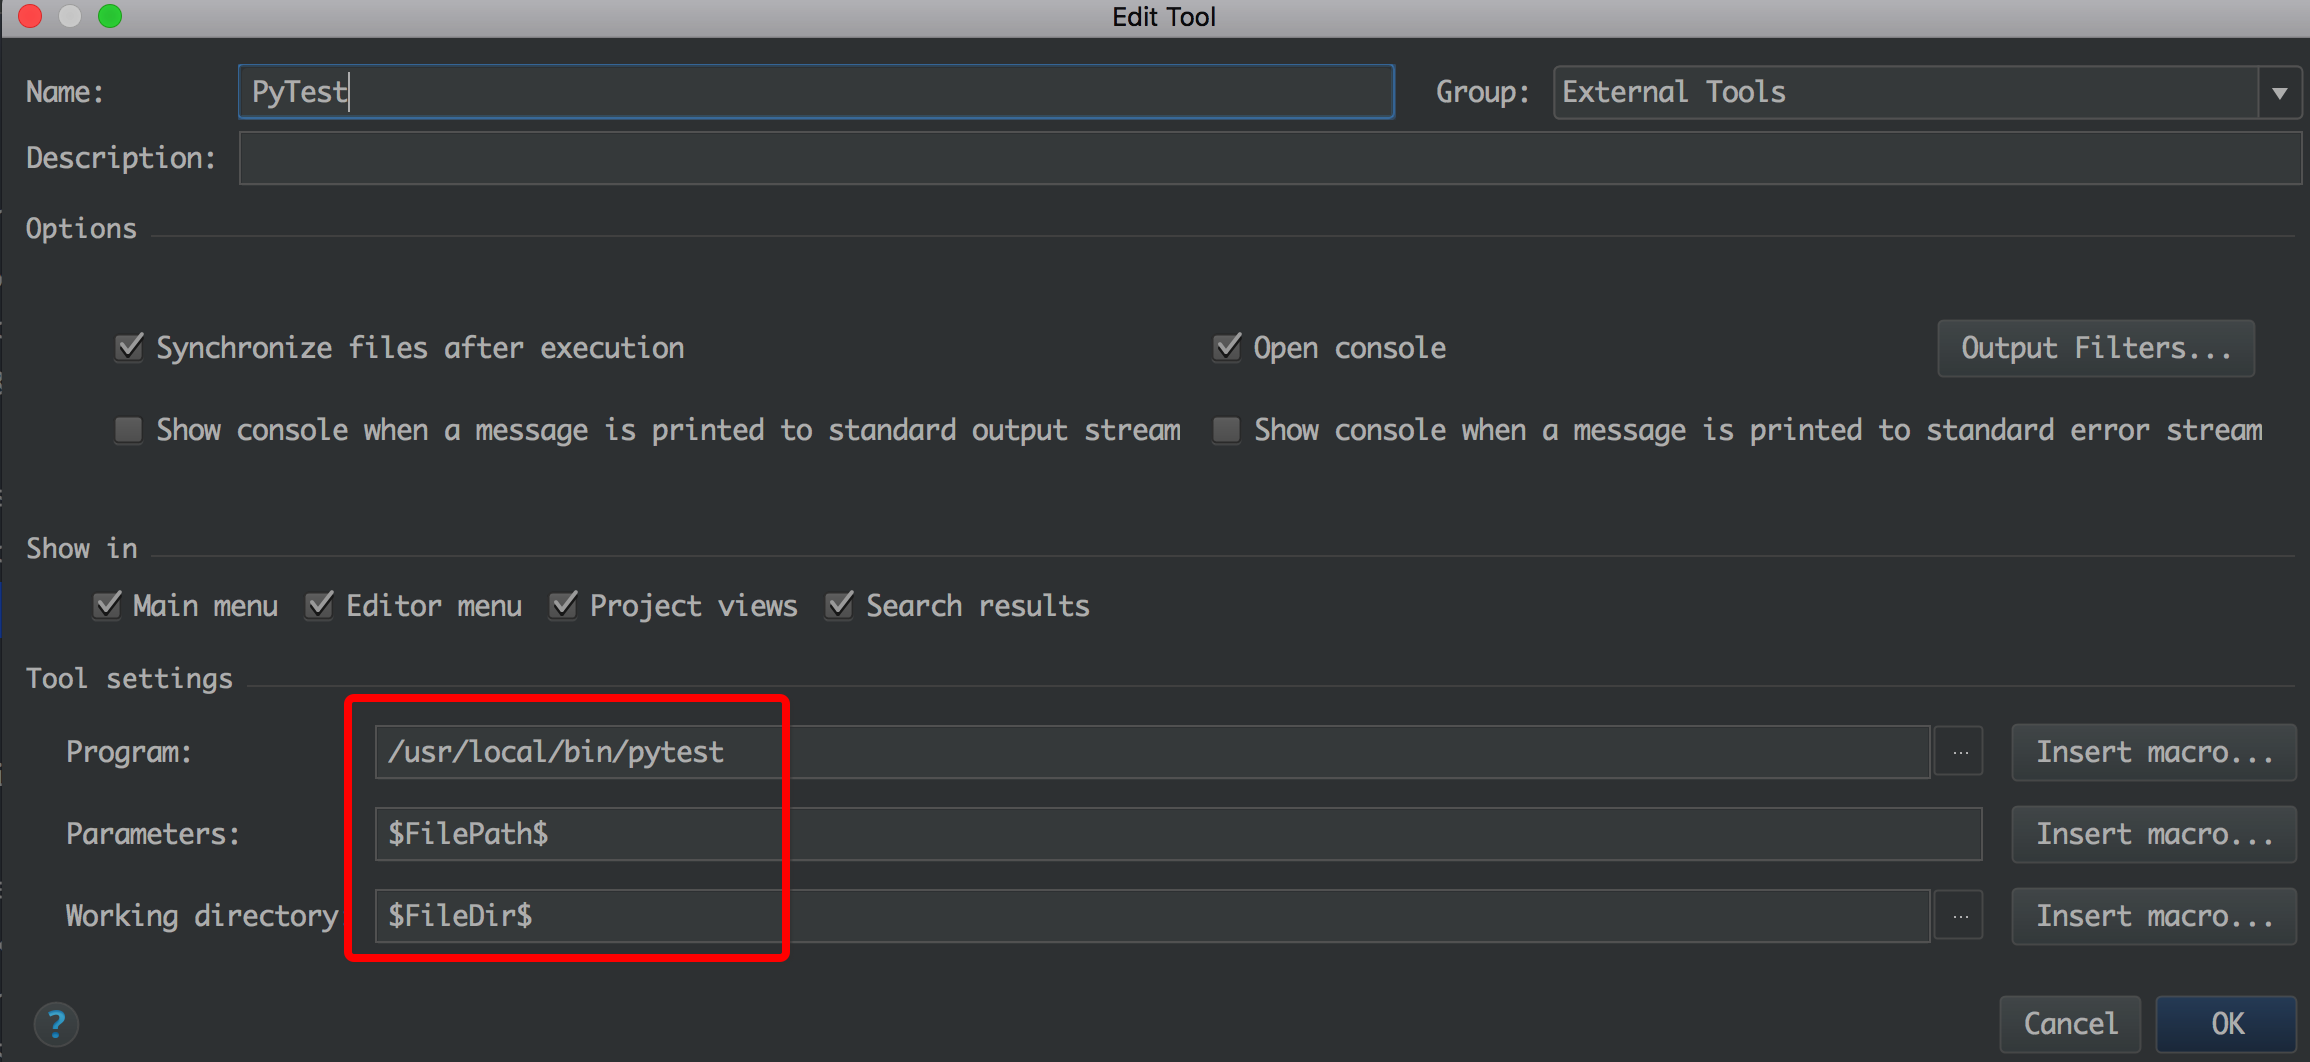Screen dimensions: 2310x1062
Task: Insert macro into the Working directory field
Action: coord(2152,915)
